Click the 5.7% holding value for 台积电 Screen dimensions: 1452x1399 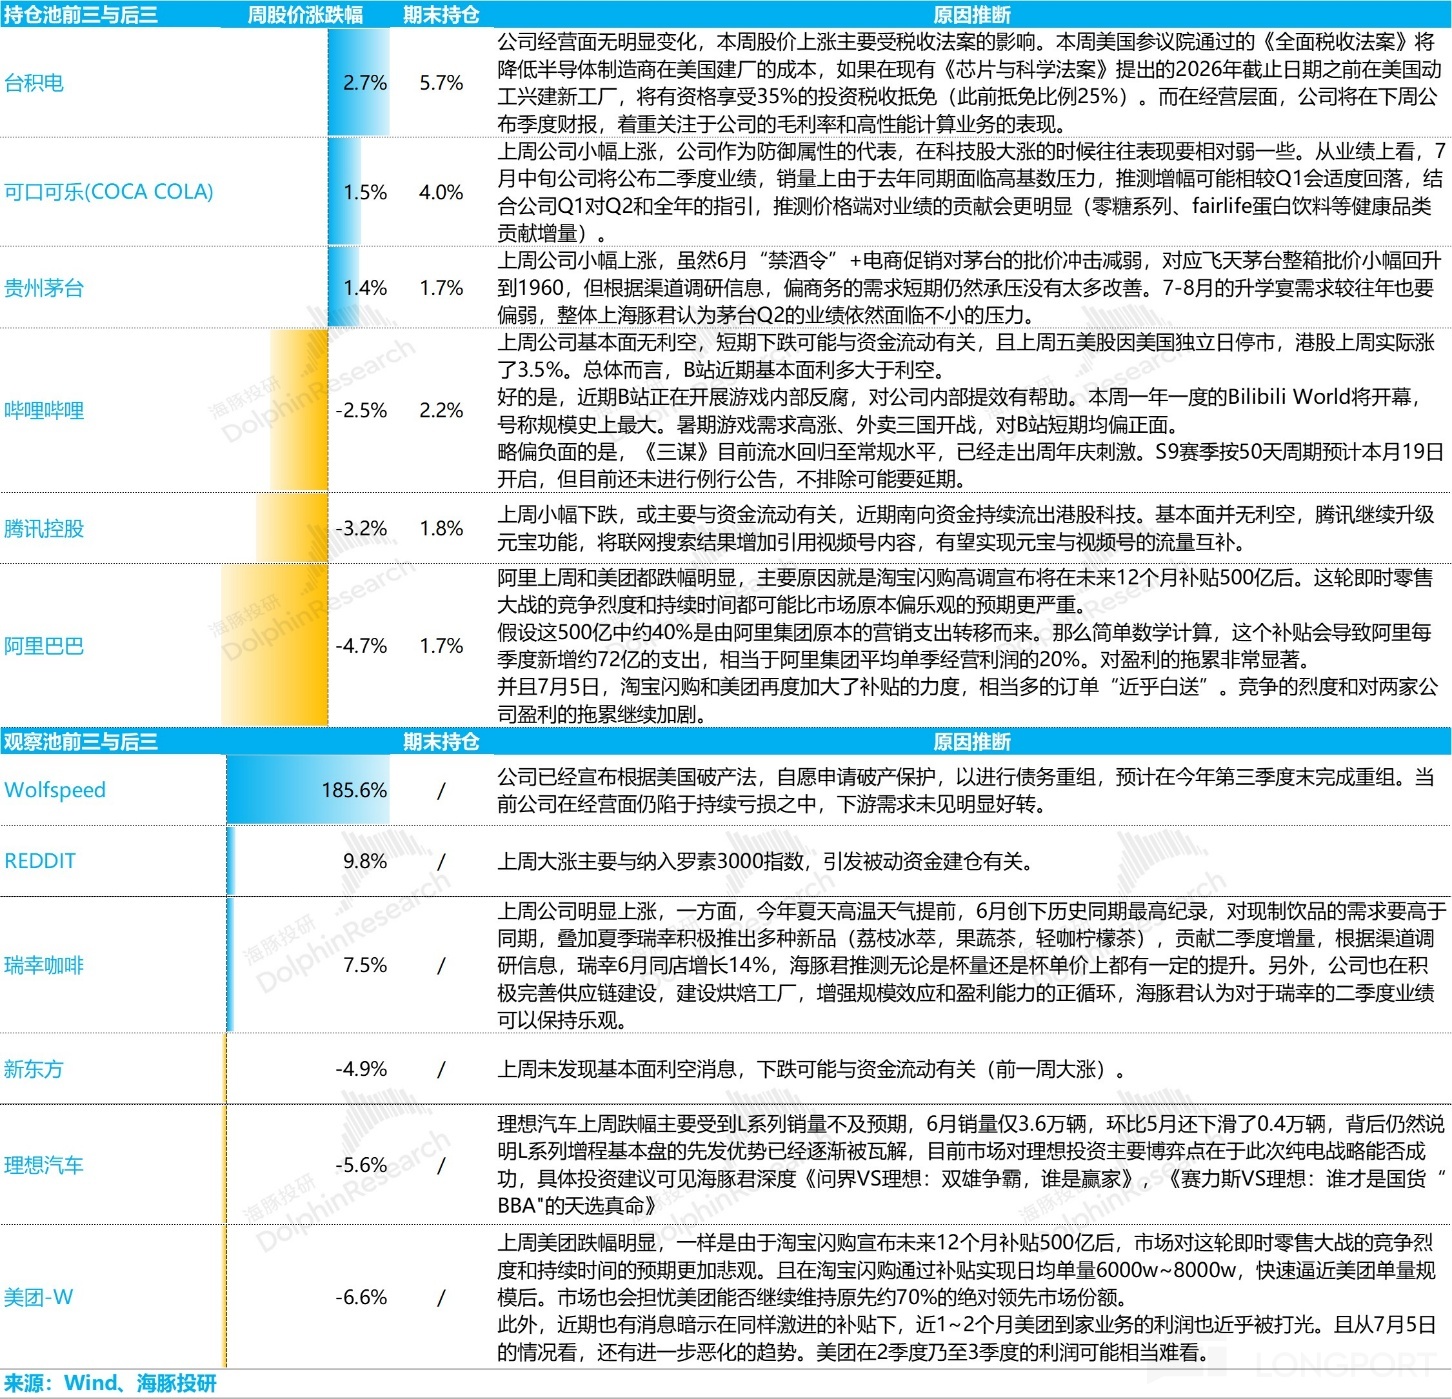click(441, 83)
